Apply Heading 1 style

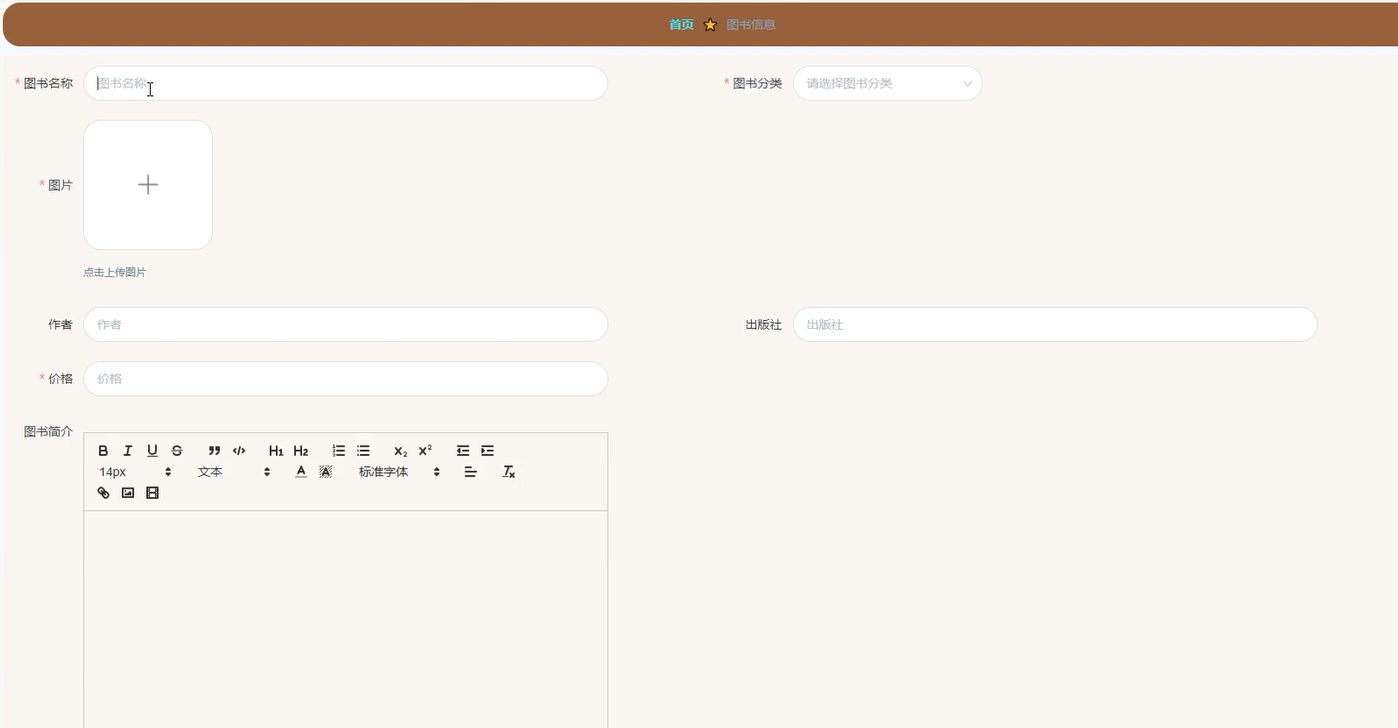coord(276,451)
